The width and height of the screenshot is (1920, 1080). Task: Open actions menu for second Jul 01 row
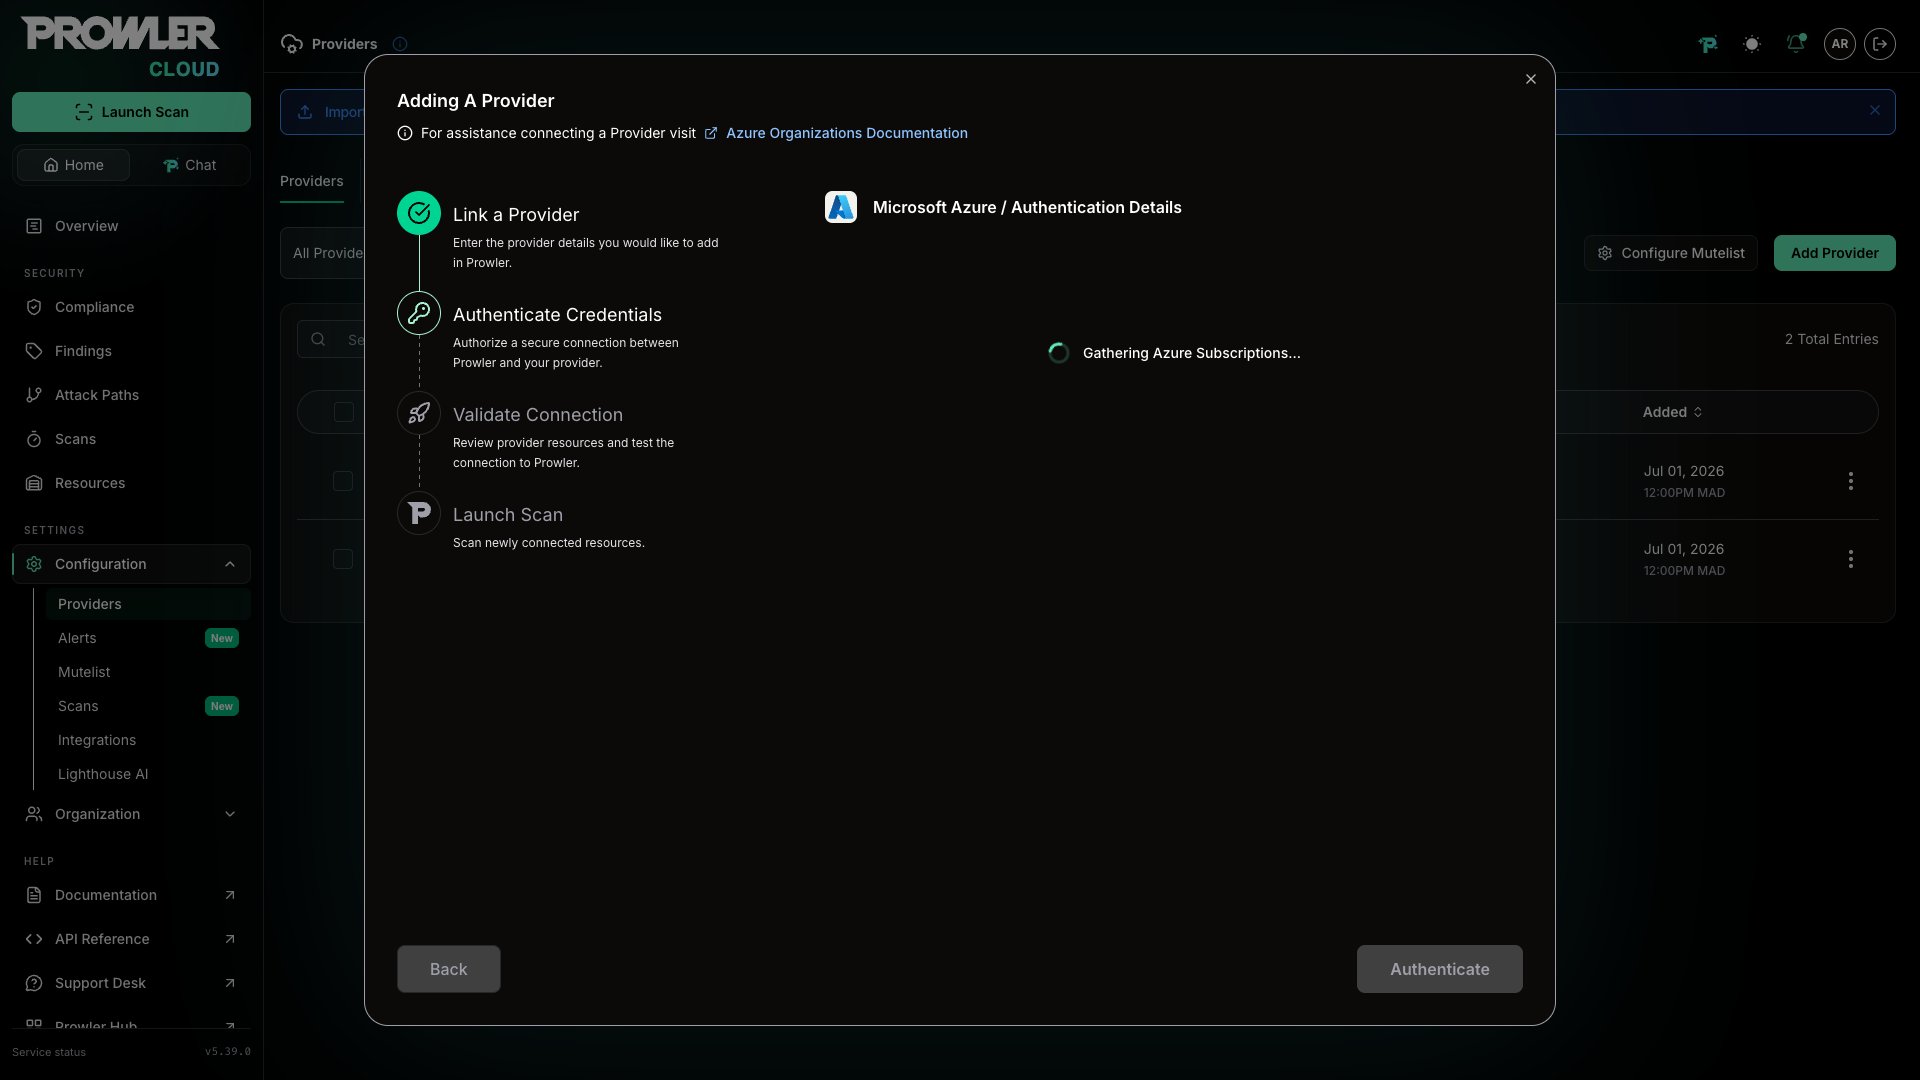pyautogui.click(x=1851, y=559)
